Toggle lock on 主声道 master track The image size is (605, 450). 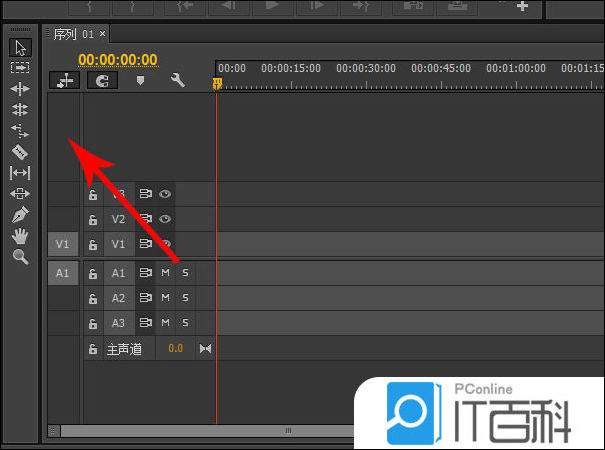point(93,349)
